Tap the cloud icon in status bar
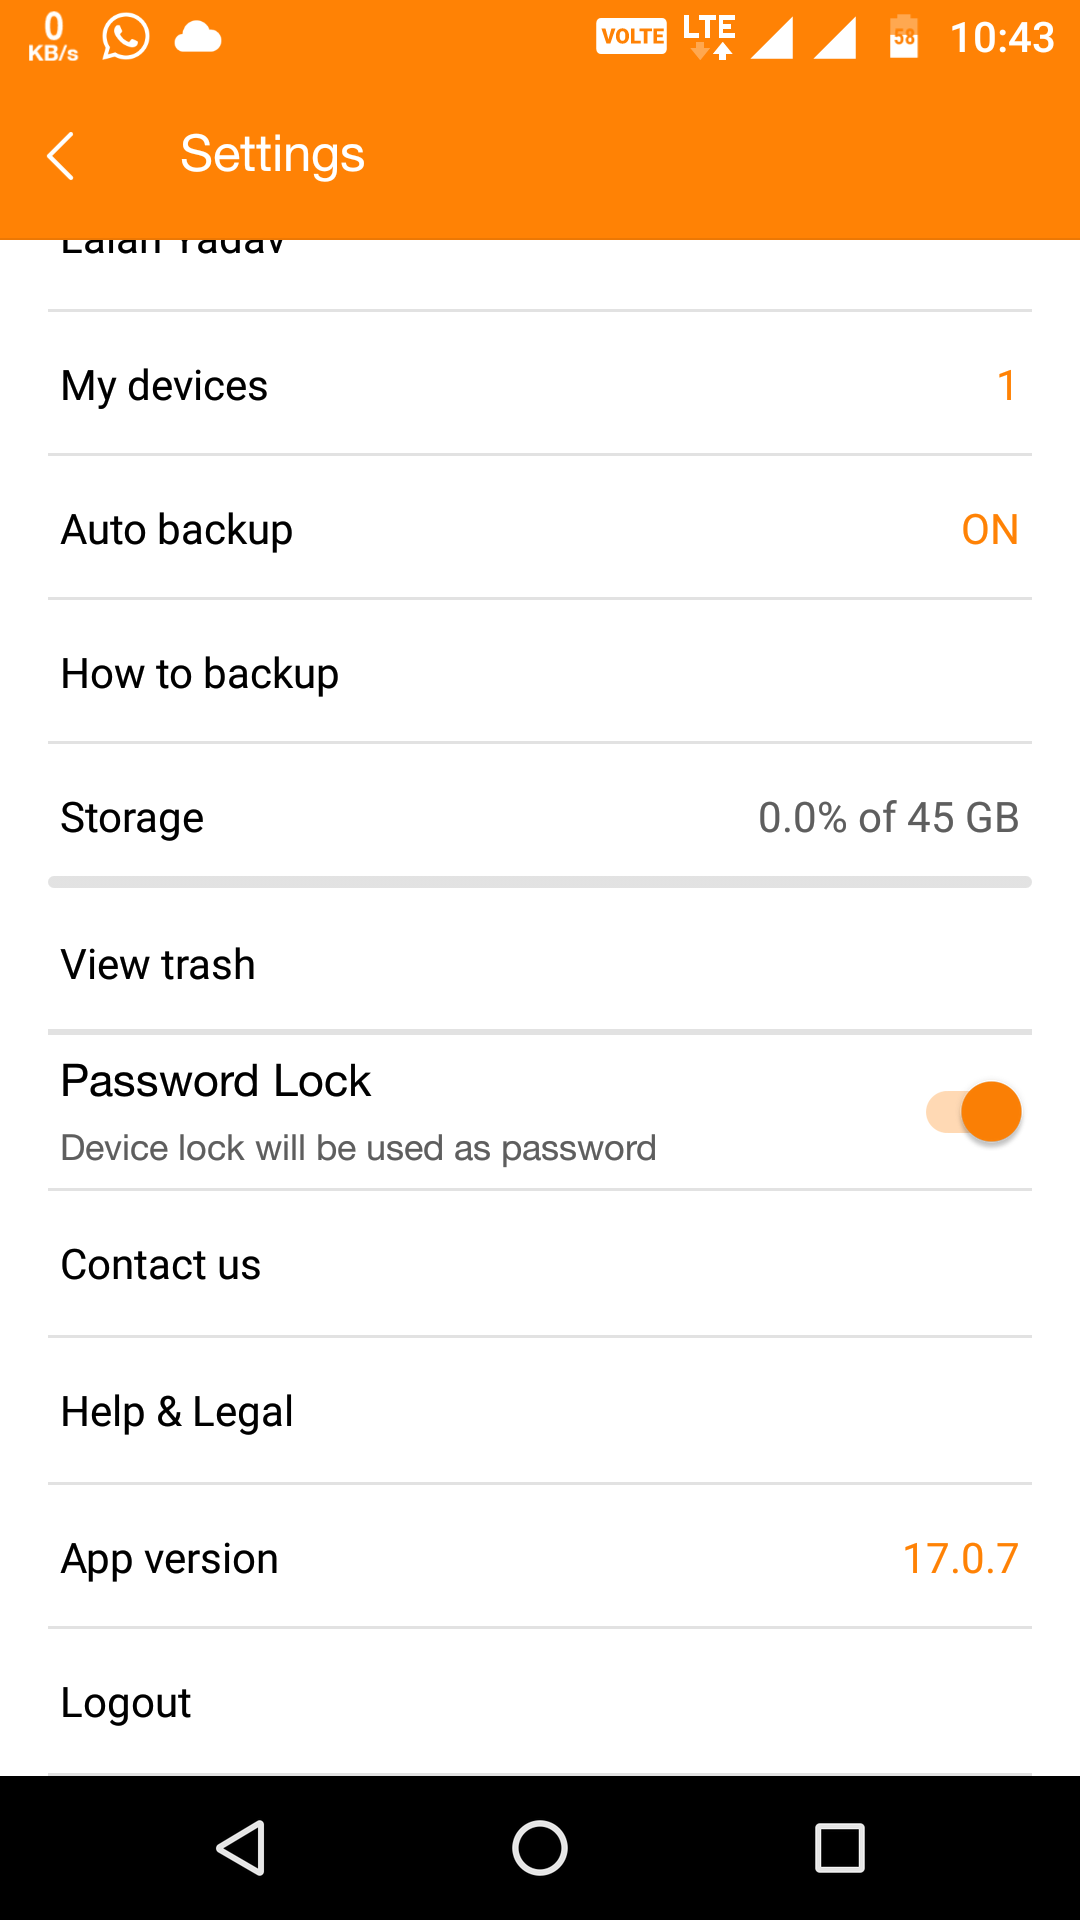The image size is (1080, 1920). click(x=198, y=38)
